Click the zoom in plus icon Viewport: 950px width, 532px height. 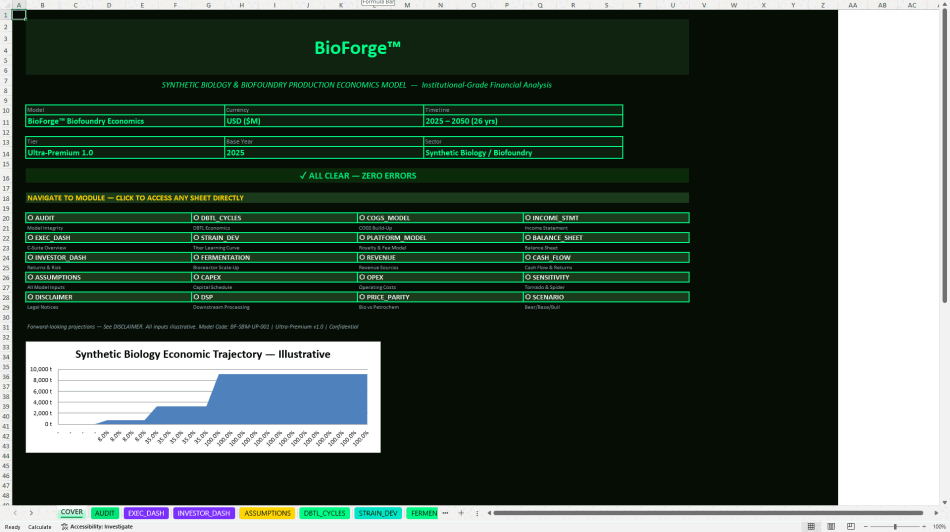click(x=924, y=527)
